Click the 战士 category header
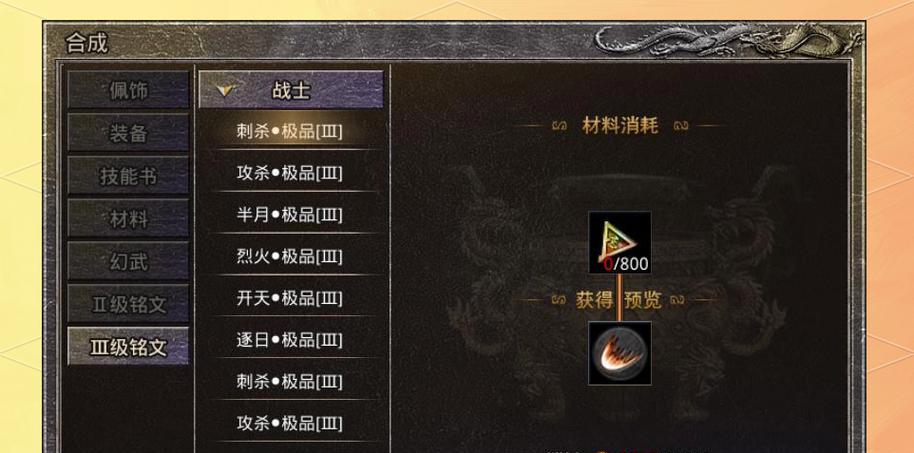The width and height of the screenshot is (914, 453). (x=291, y=90)
